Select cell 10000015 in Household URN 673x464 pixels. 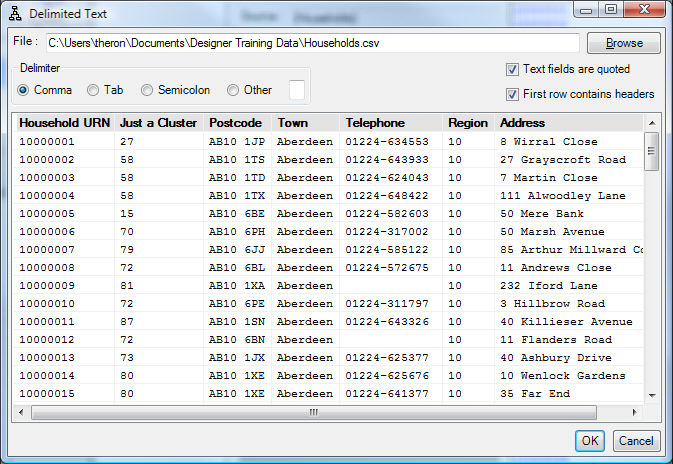[47, 394]
